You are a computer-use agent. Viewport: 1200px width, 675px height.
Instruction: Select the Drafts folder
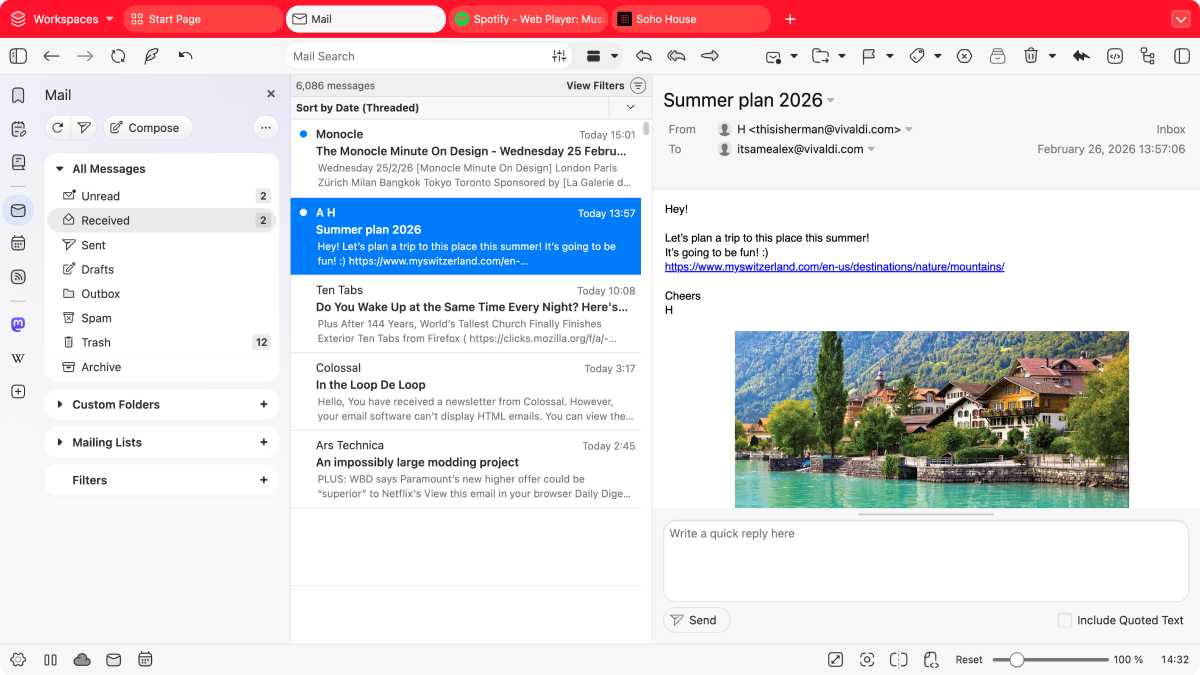98,269
